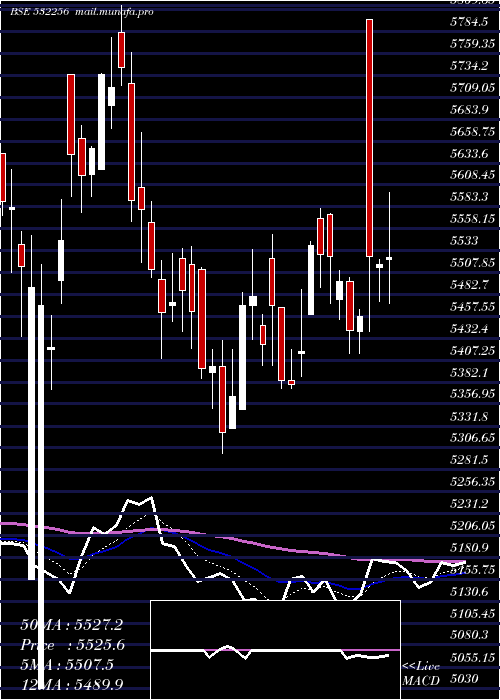
Task: Click the 5583.3 price label
Action: click(469, 197)
